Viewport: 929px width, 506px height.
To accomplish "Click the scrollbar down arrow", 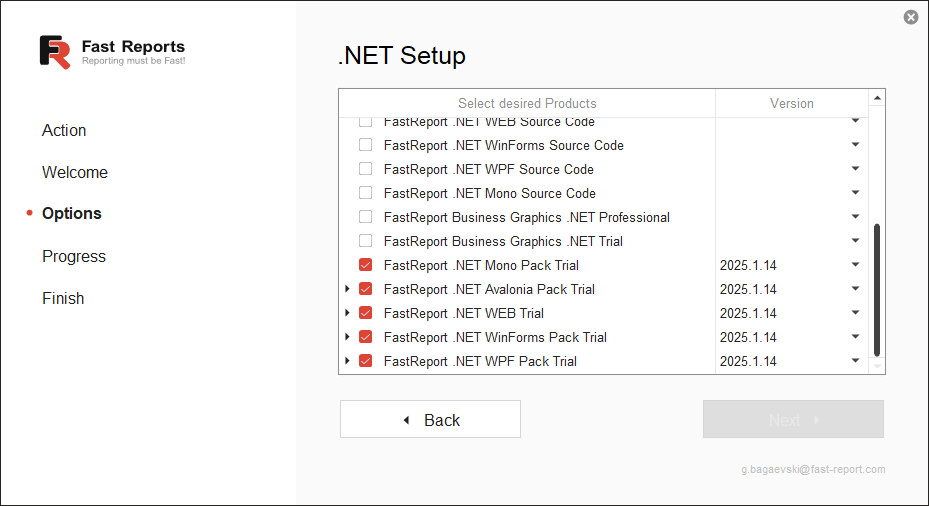I will point(877,367).
